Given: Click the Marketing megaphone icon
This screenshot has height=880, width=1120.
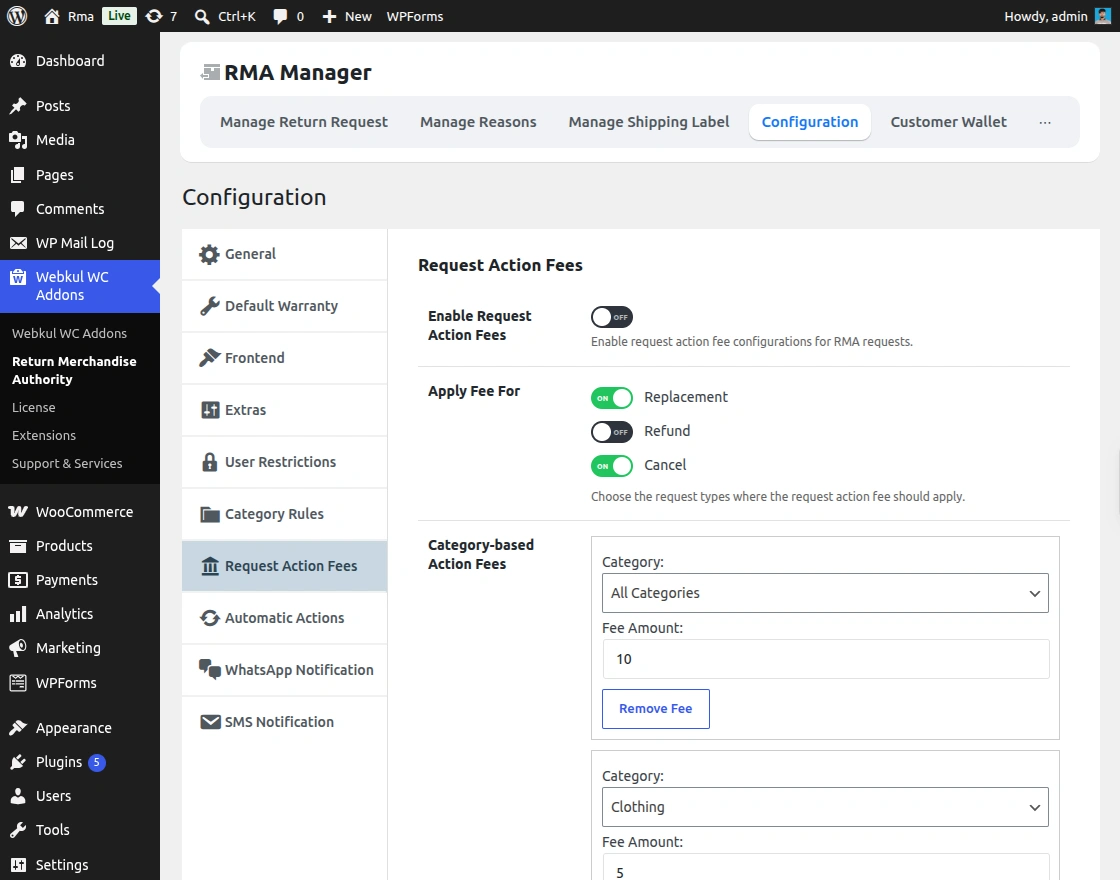Looking at the screenshot, I should (18, 648).
